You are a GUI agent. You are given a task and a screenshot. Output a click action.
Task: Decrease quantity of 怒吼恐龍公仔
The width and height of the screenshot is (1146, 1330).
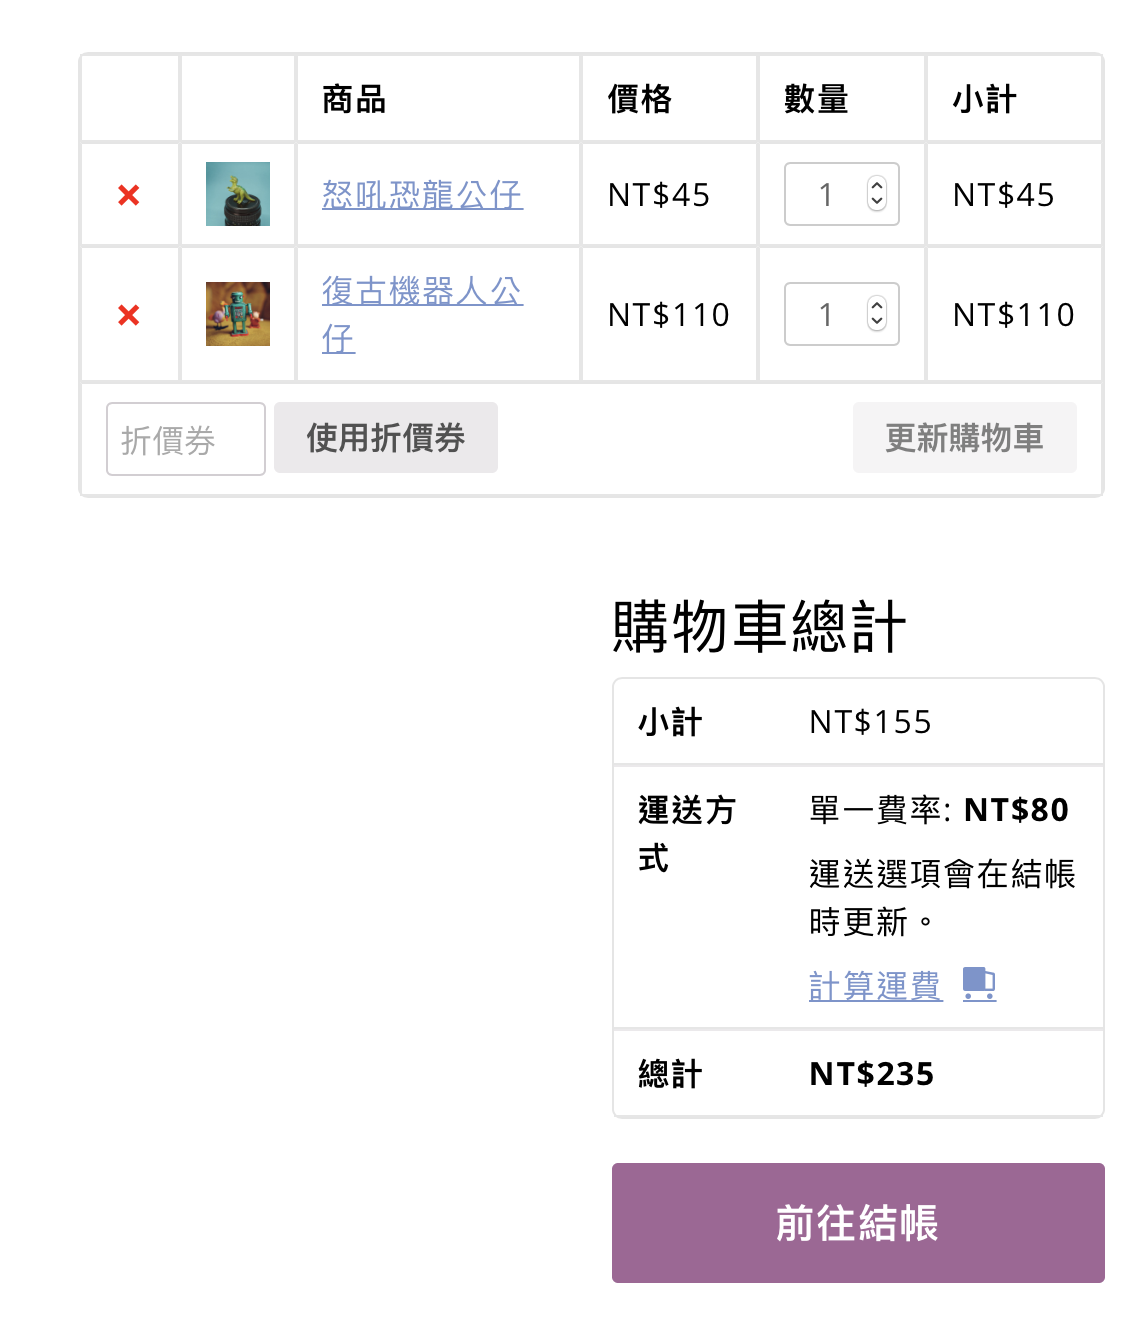[877, 202]
